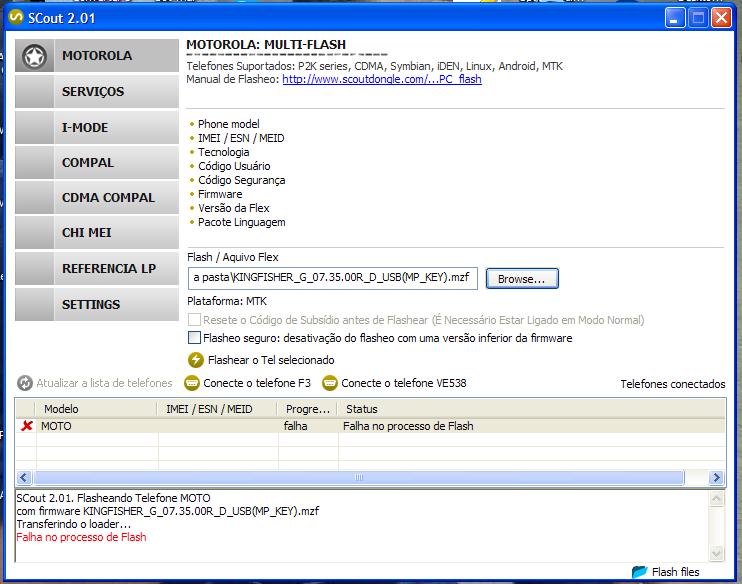The image size is (742, 584).
Task: Click 'Transferindo o loader...' log line
Action: pyautogui.click(x=74, y=524)
